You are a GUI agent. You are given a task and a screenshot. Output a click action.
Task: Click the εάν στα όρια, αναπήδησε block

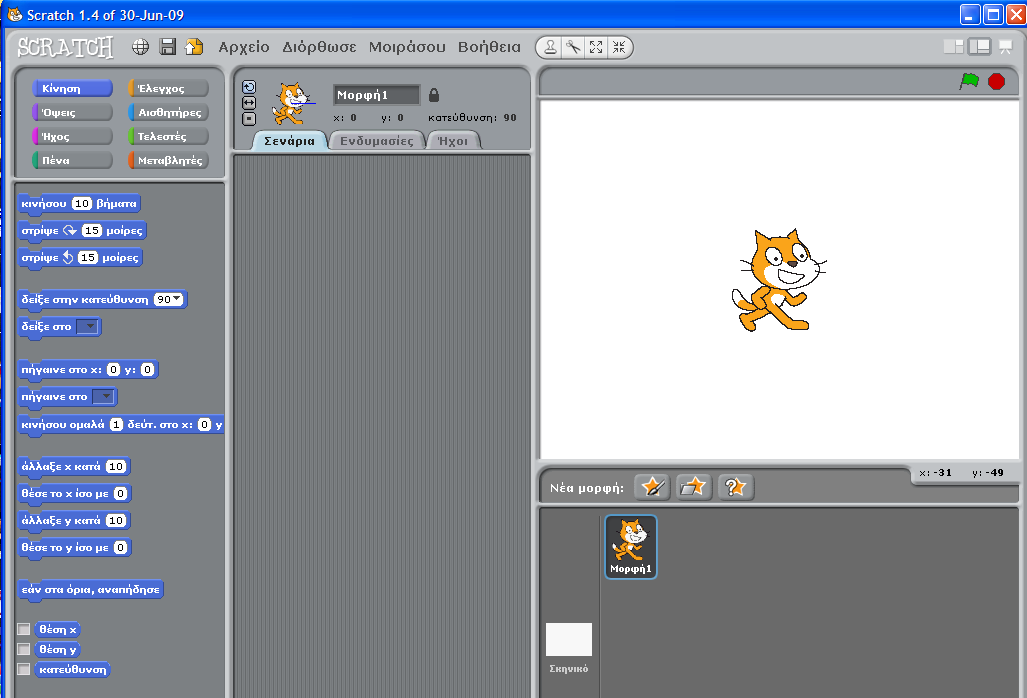tap(90, 589)
